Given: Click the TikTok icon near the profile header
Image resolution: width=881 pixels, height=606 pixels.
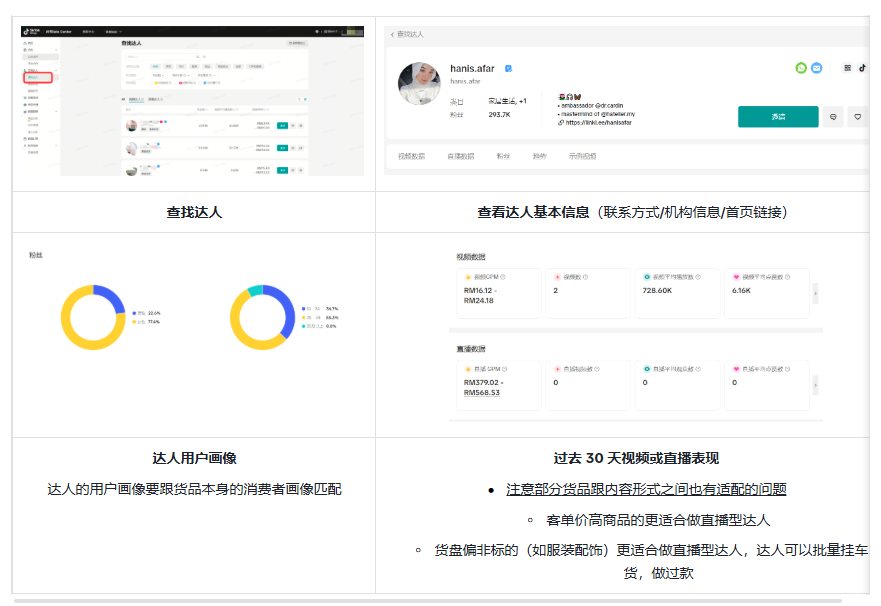Looking at the screenshot, I should coord(862,68).
